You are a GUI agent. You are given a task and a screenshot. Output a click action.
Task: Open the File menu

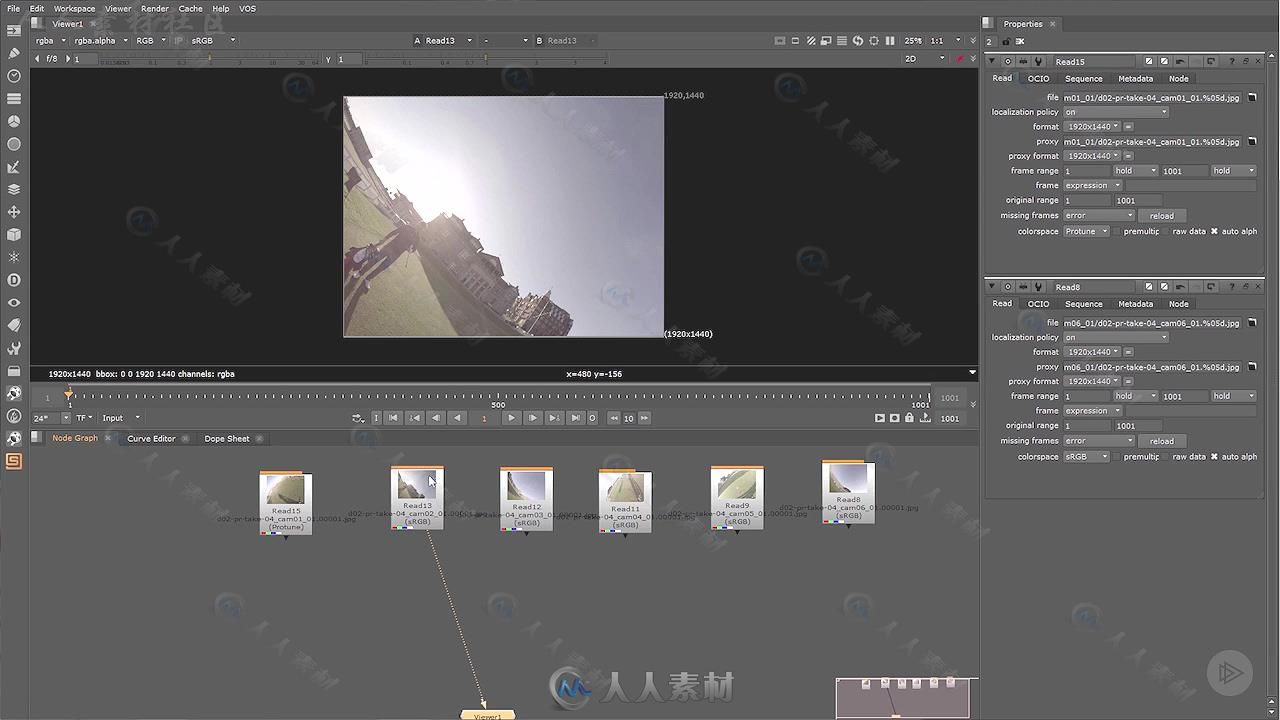14,8
